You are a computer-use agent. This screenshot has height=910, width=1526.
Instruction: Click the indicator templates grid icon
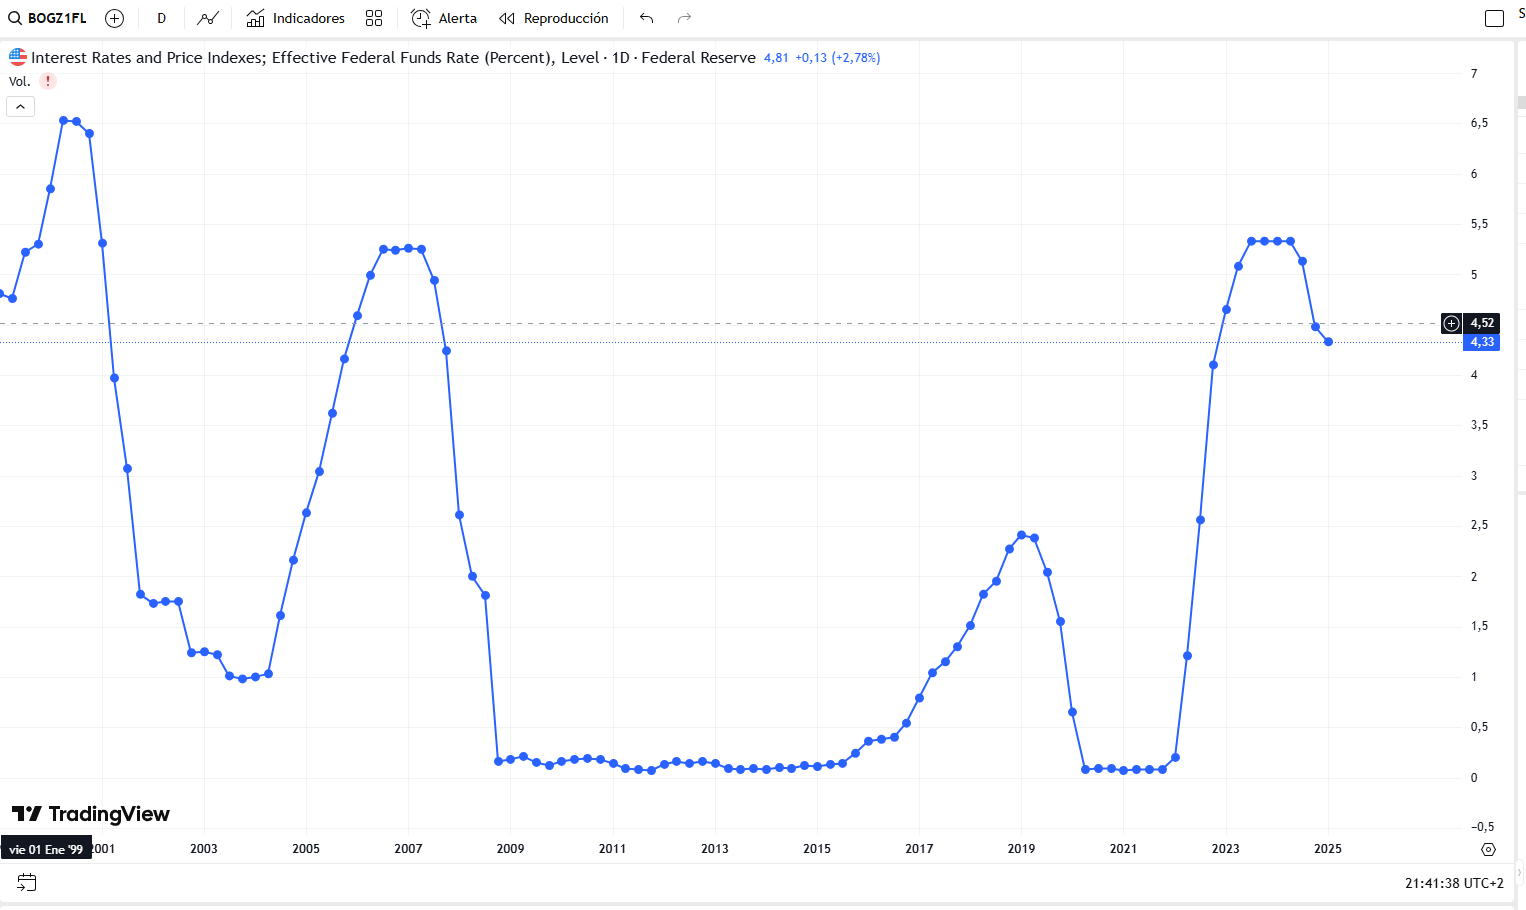coord(374,18)
